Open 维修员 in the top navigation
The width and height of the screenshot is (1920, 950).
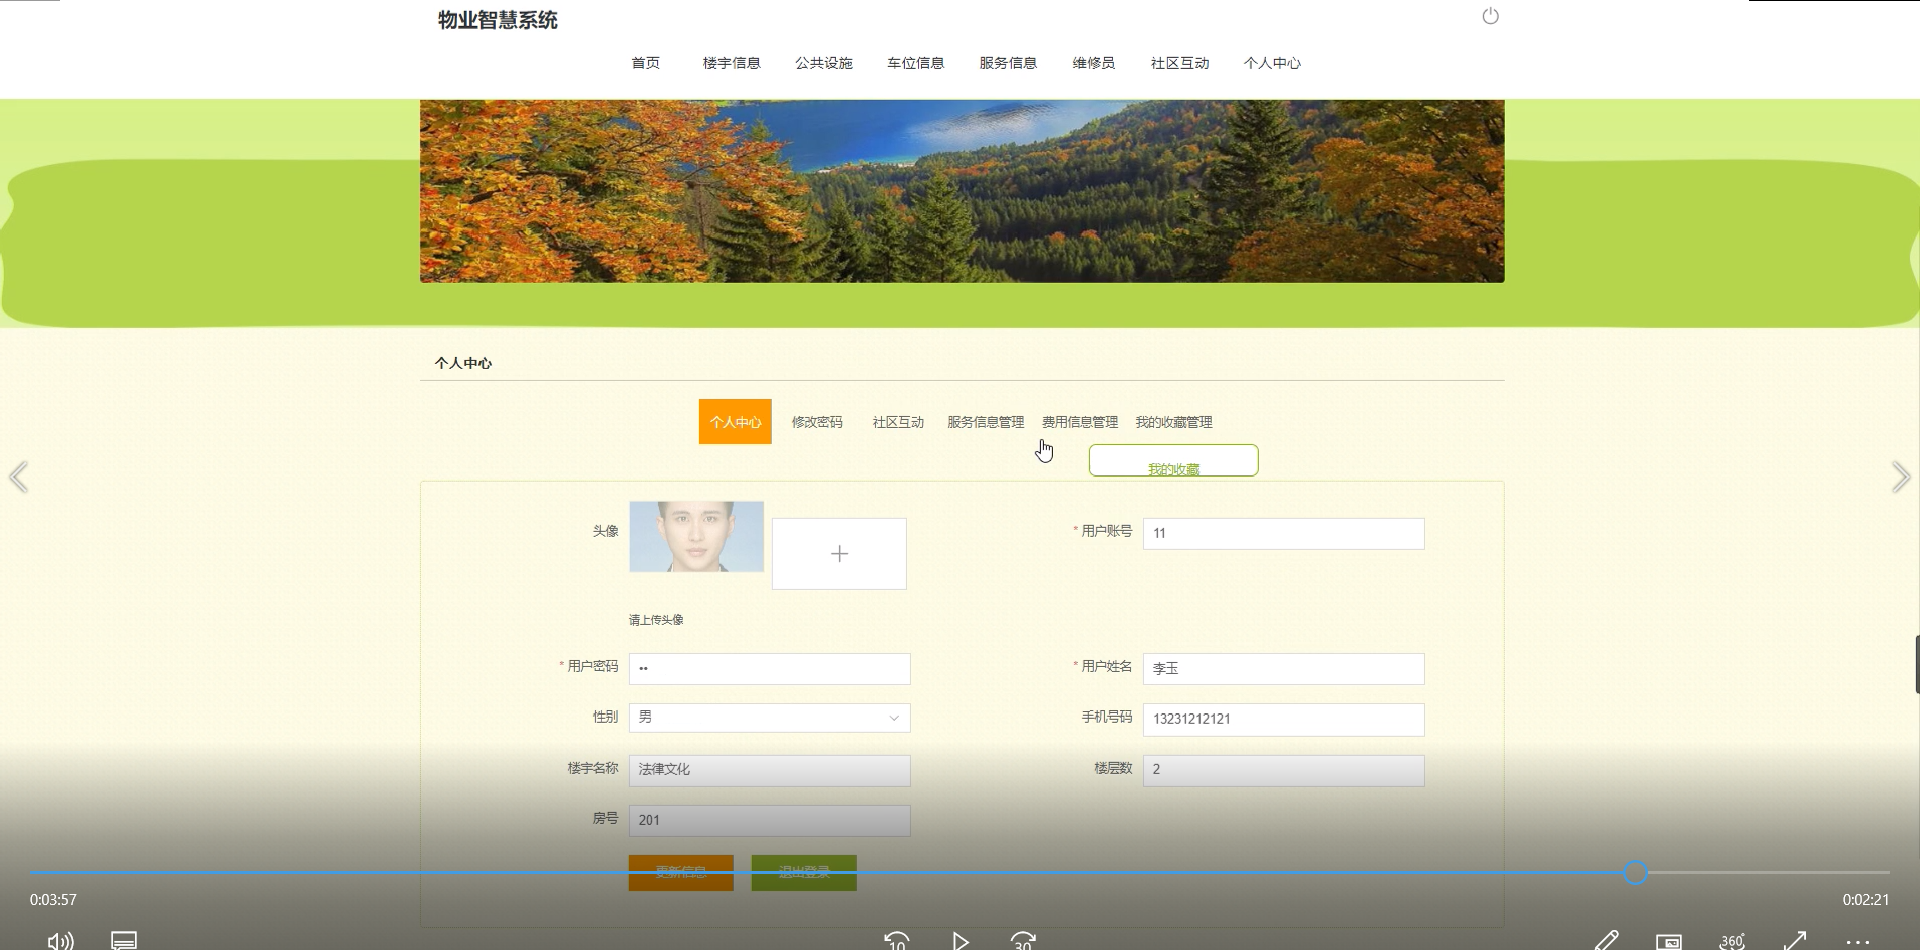tap(1093, 63)
